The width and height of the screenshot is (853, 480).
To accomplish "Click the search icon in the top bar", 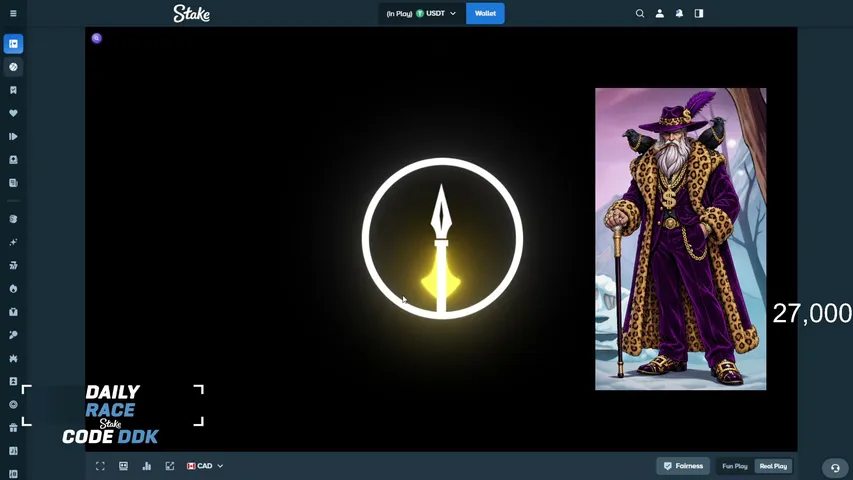I will coord(640,13).
